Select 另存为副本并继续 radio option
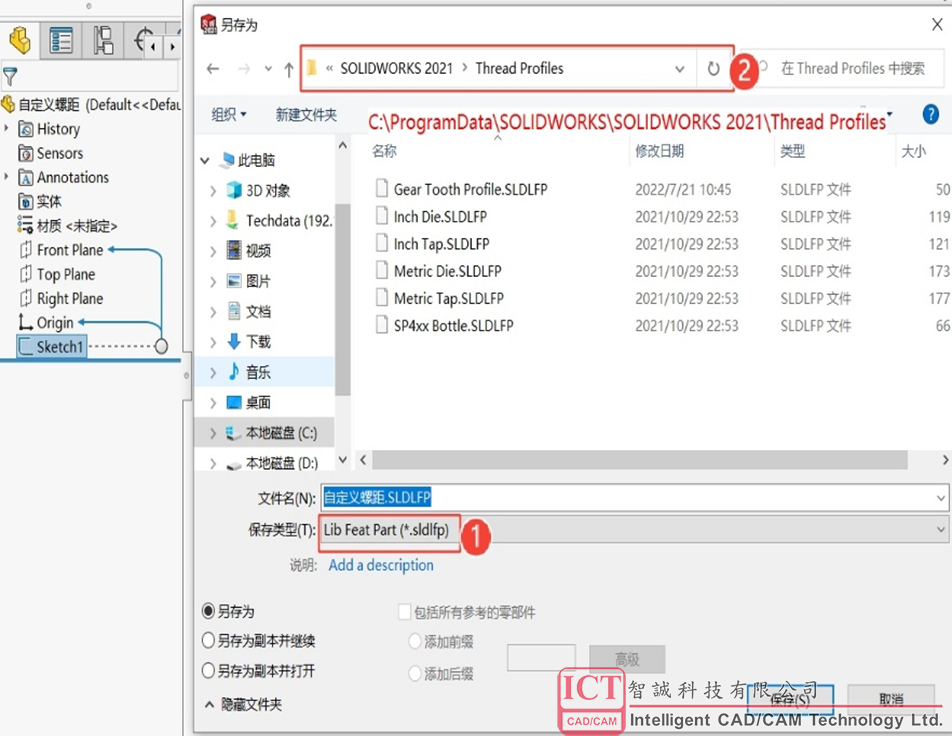This screenshot has width=952, height=736. (x=208, y=640)
